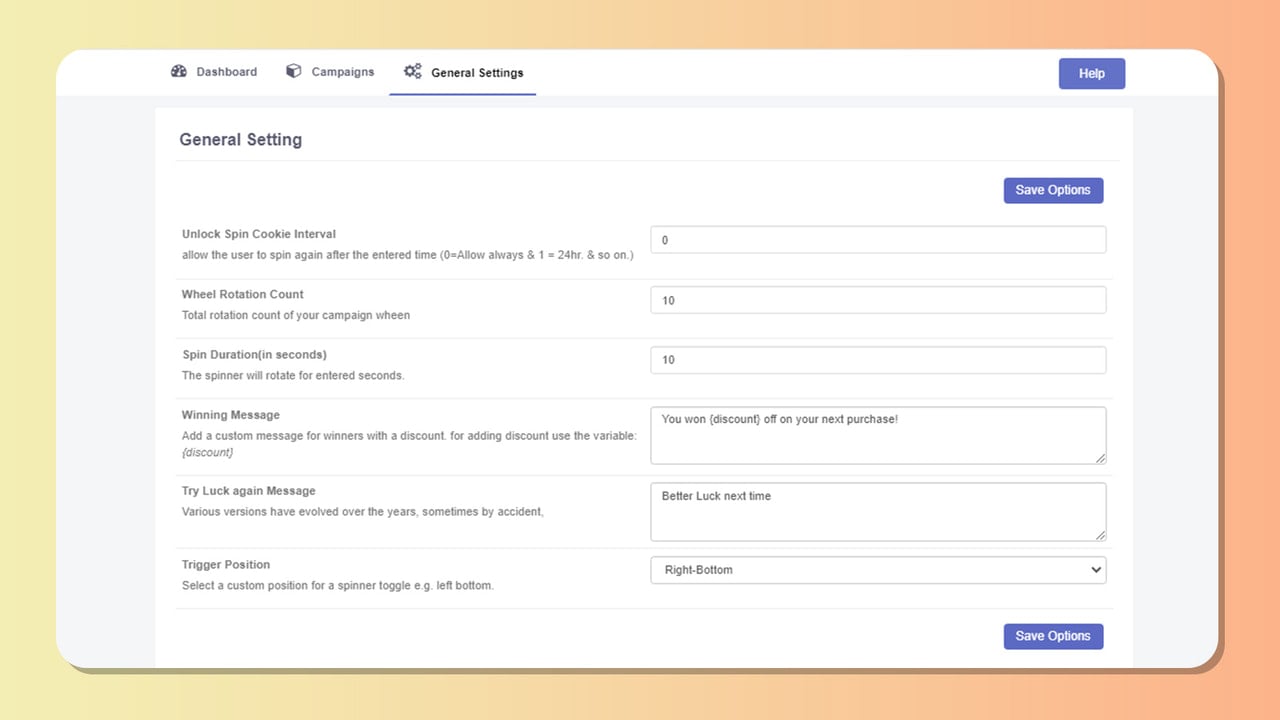Click the Campaigns cube icon
This screenshot has width=1280, height=720.
click(x=293, y=71)
